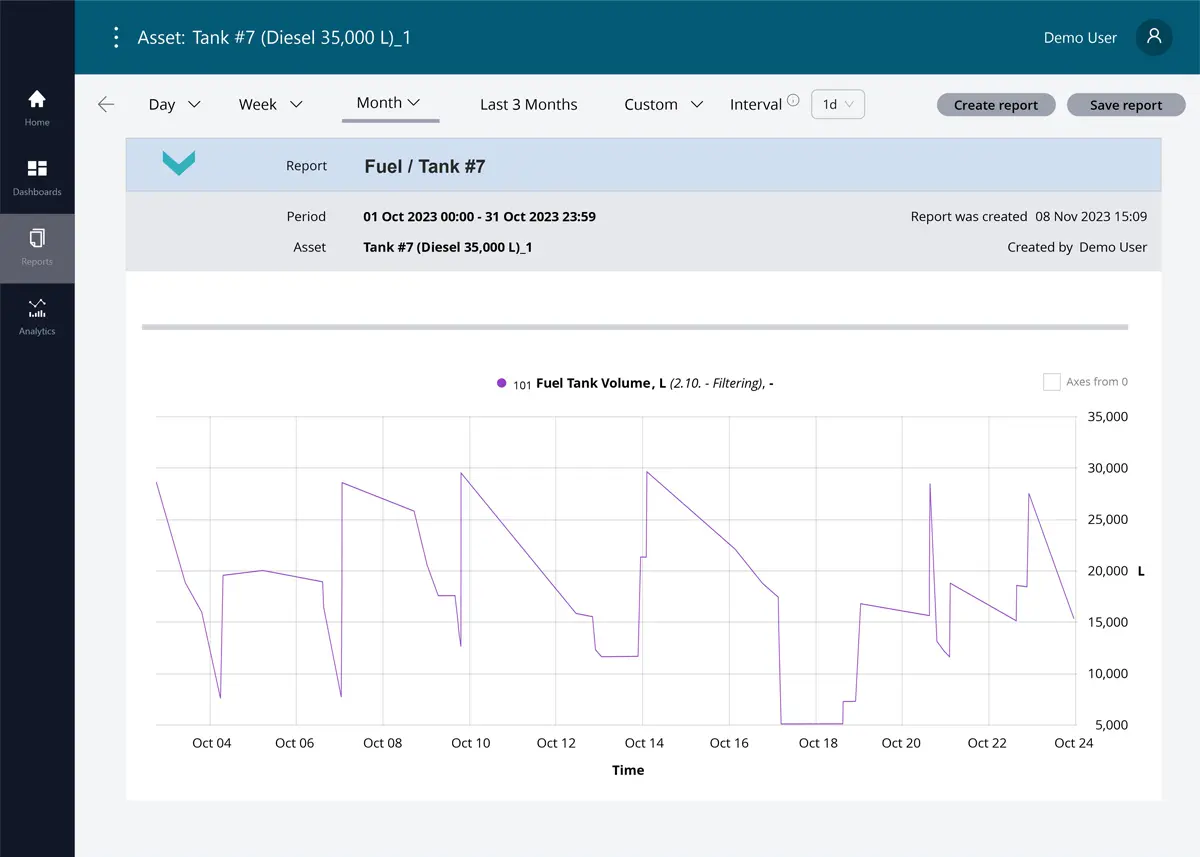The image size is (1200, 857).
Task: Click the Save report button
Action: 1125,105
